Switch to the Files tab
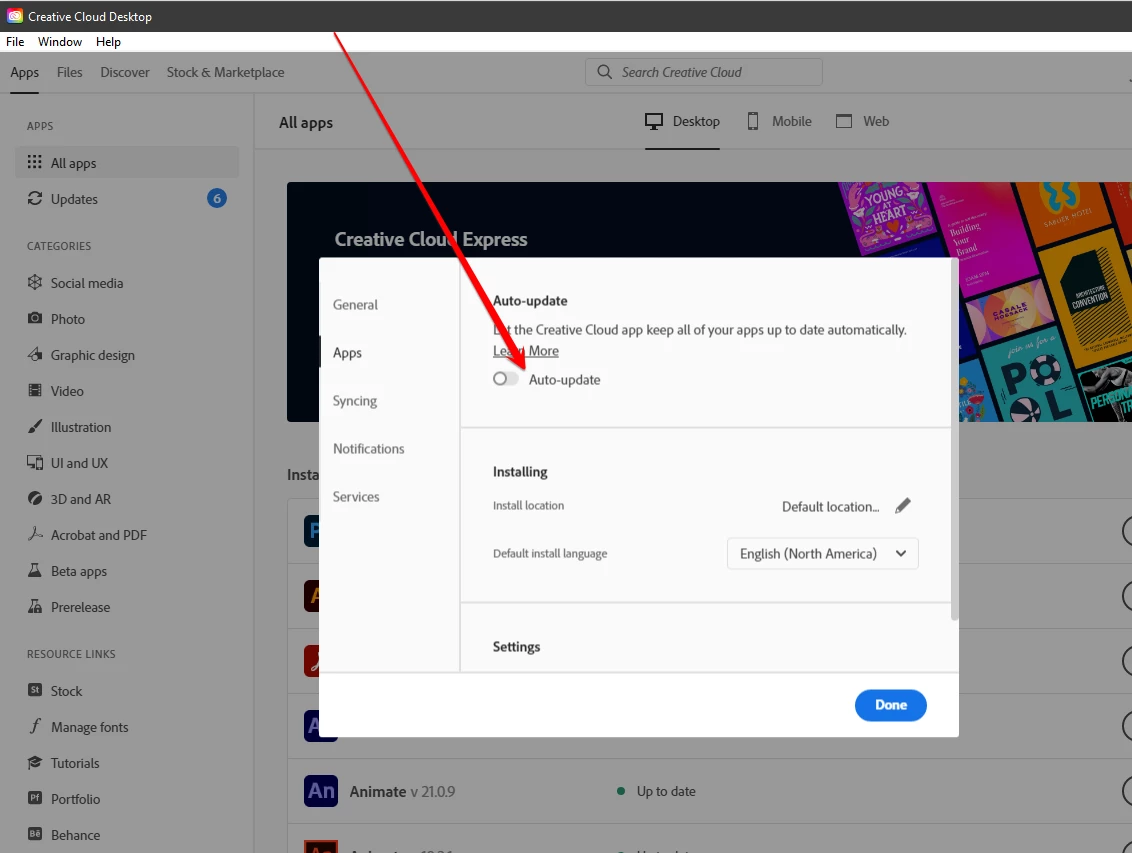The width and height of the screenshot is (1132, 853). 69,72
